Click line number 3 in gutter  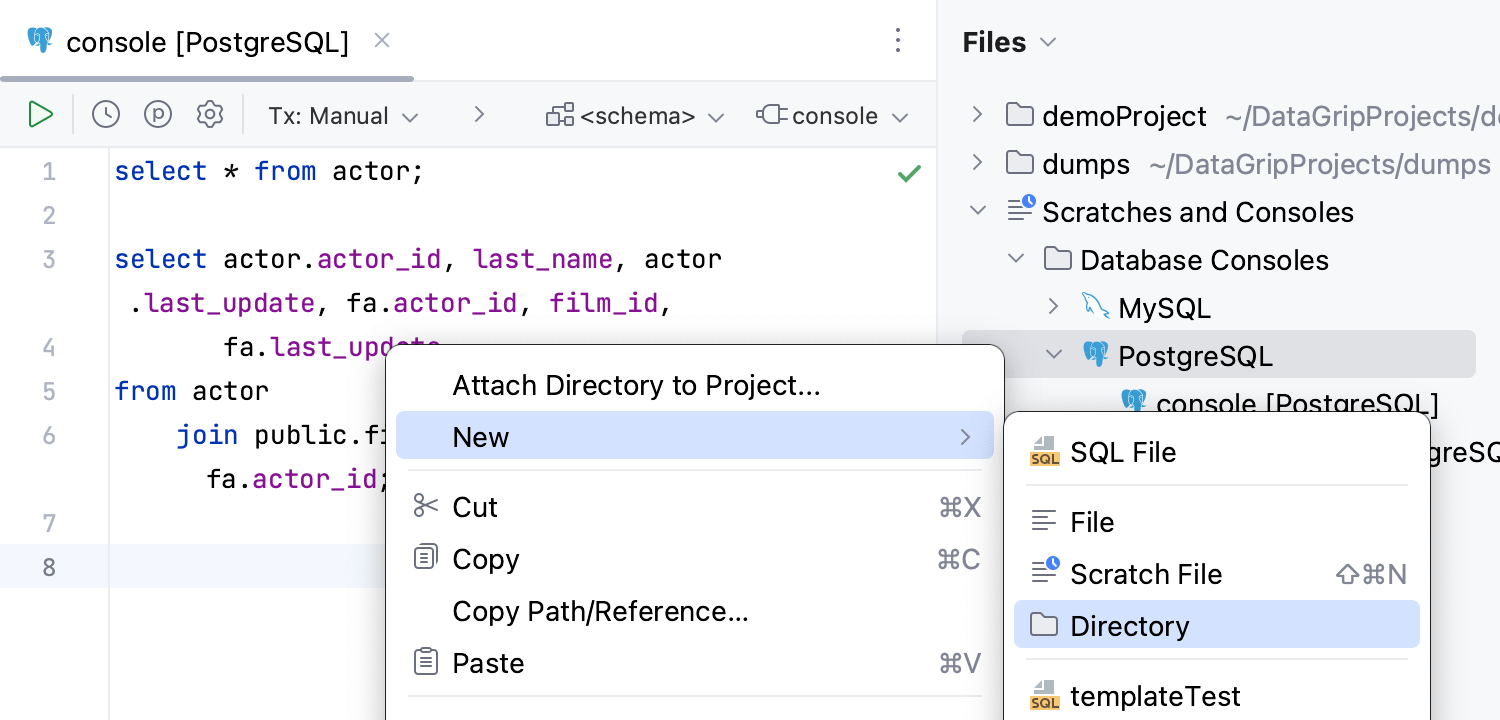pyautogui.click(x=48, y=260)
